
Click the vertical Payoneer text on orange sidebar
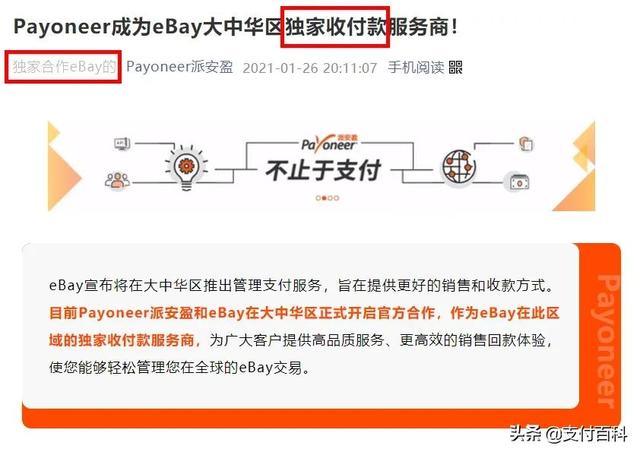click(609, 341)
